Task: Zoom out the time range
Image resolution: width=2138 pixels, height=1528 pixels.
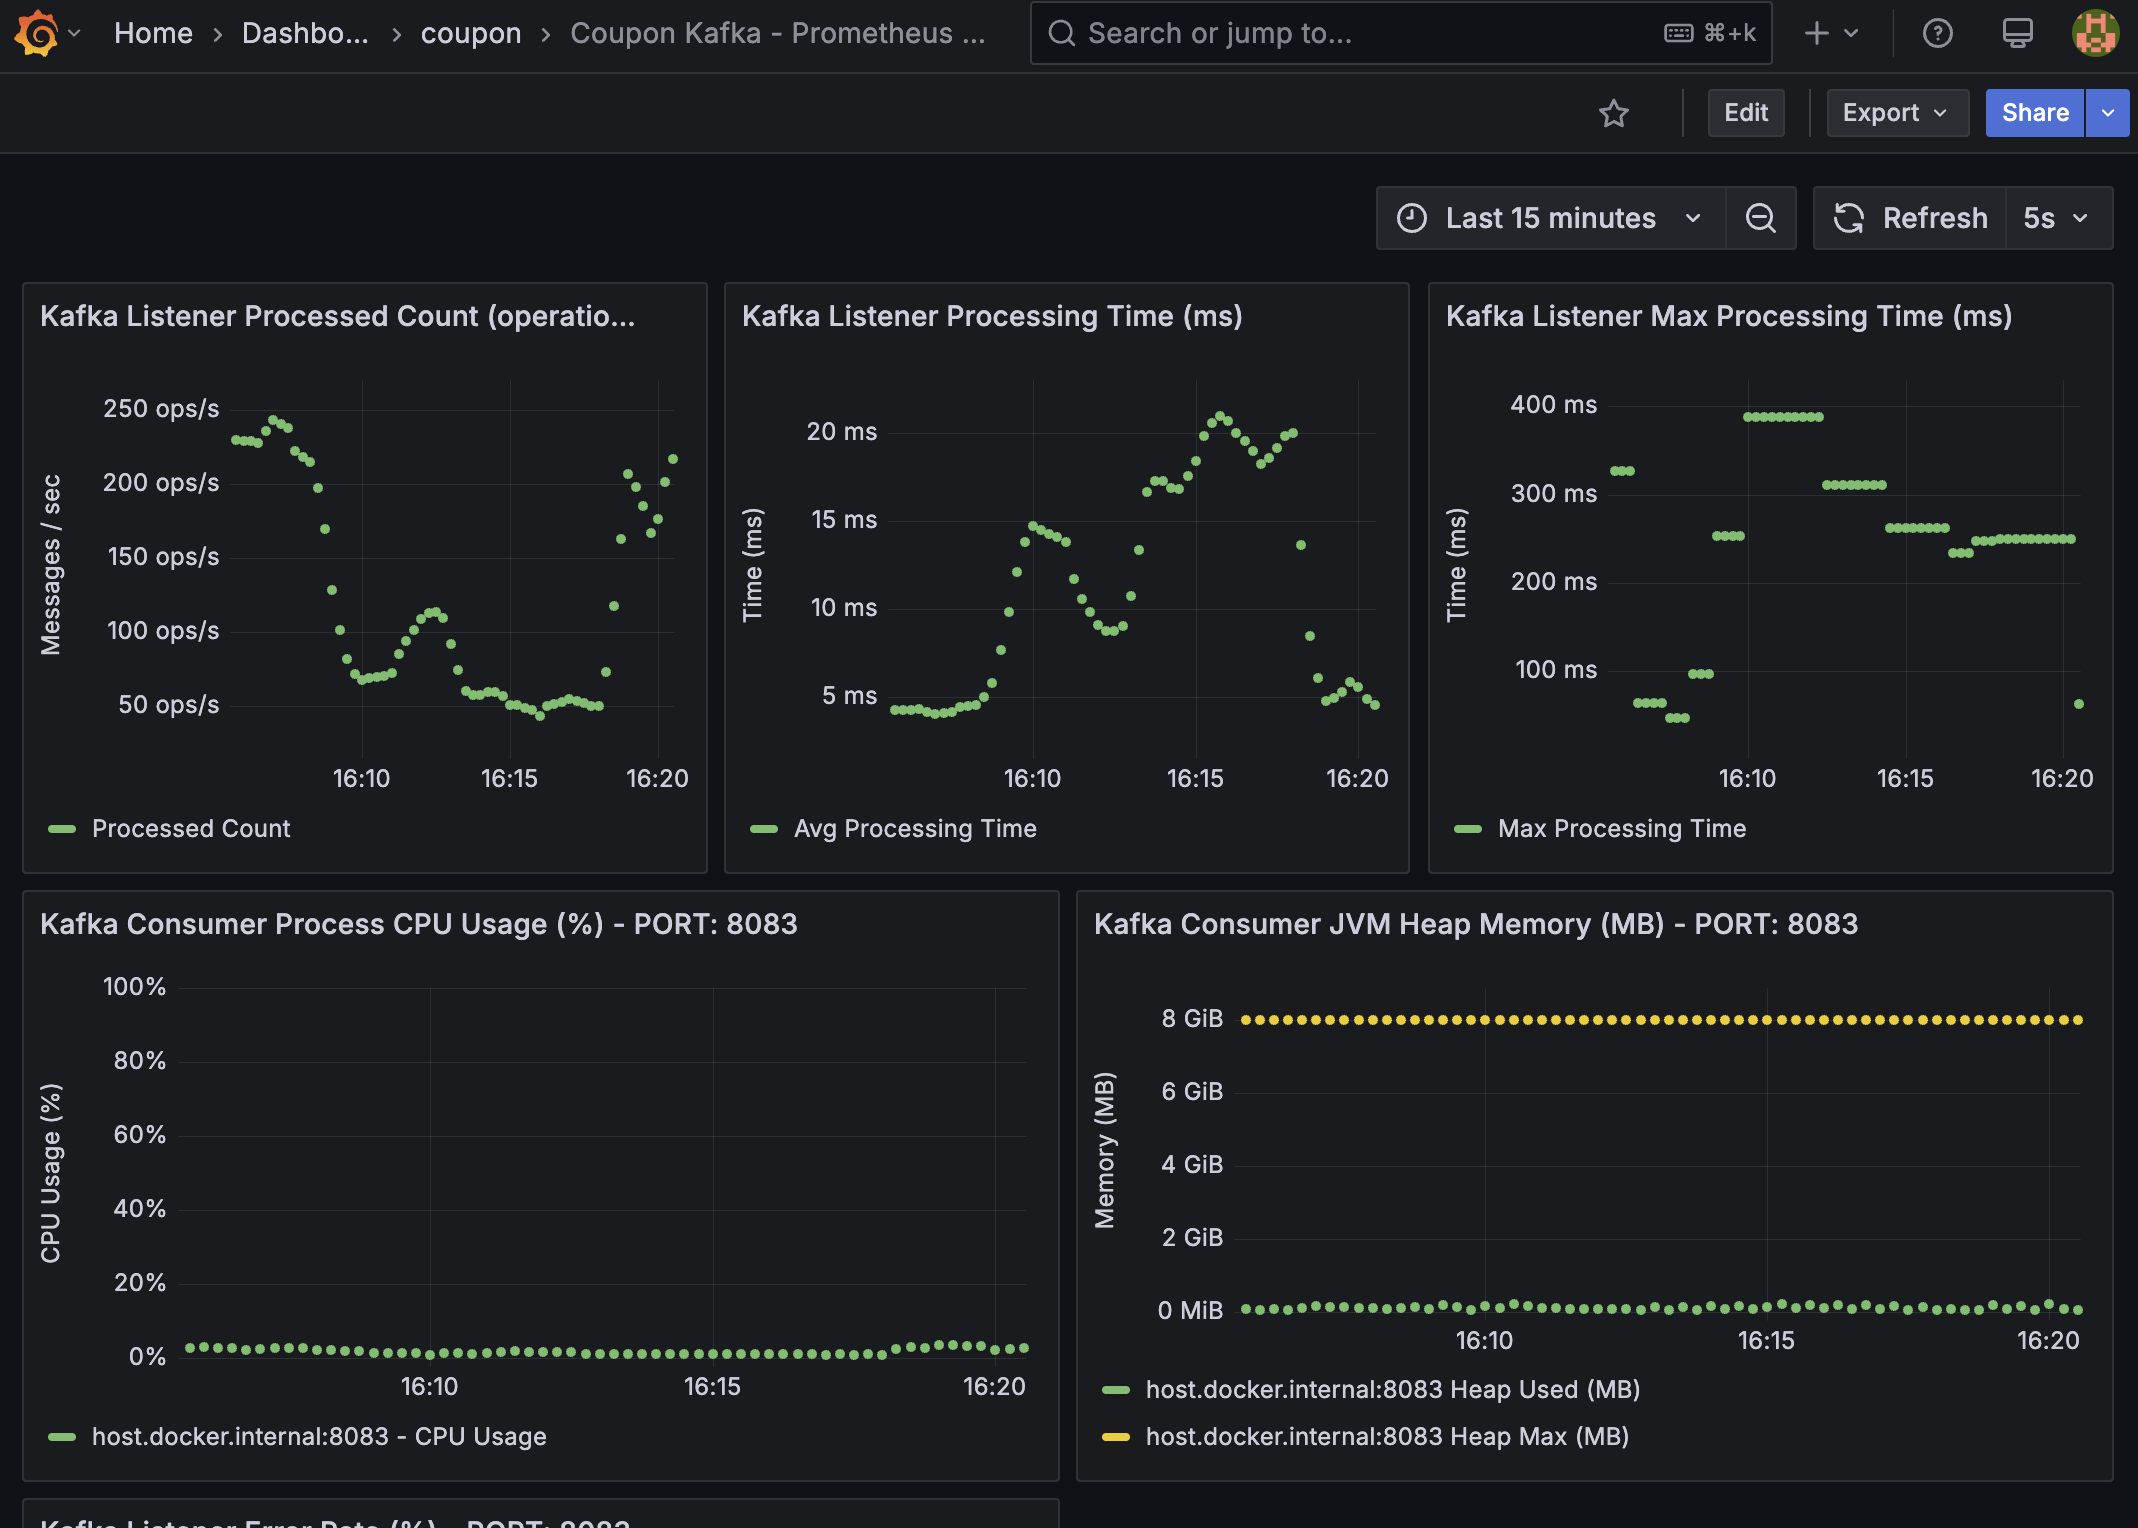Action: pos(1761,218)
